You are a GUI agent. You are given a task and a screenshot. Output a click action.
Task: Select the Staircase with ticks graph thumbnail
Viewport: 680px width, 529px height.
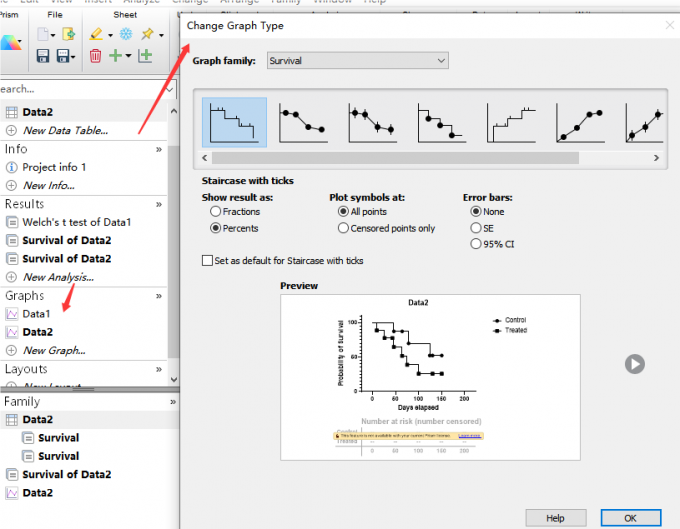[234, 122]
